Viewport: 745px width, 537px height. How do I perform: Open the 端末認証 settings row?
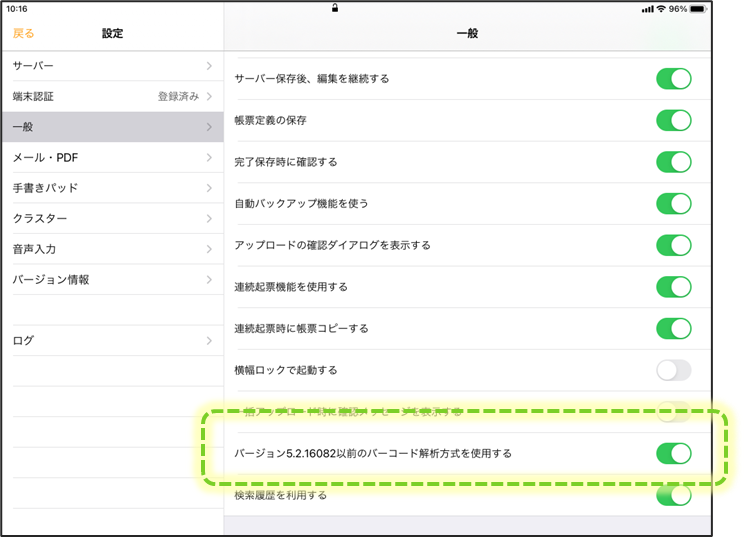point(112,96)
